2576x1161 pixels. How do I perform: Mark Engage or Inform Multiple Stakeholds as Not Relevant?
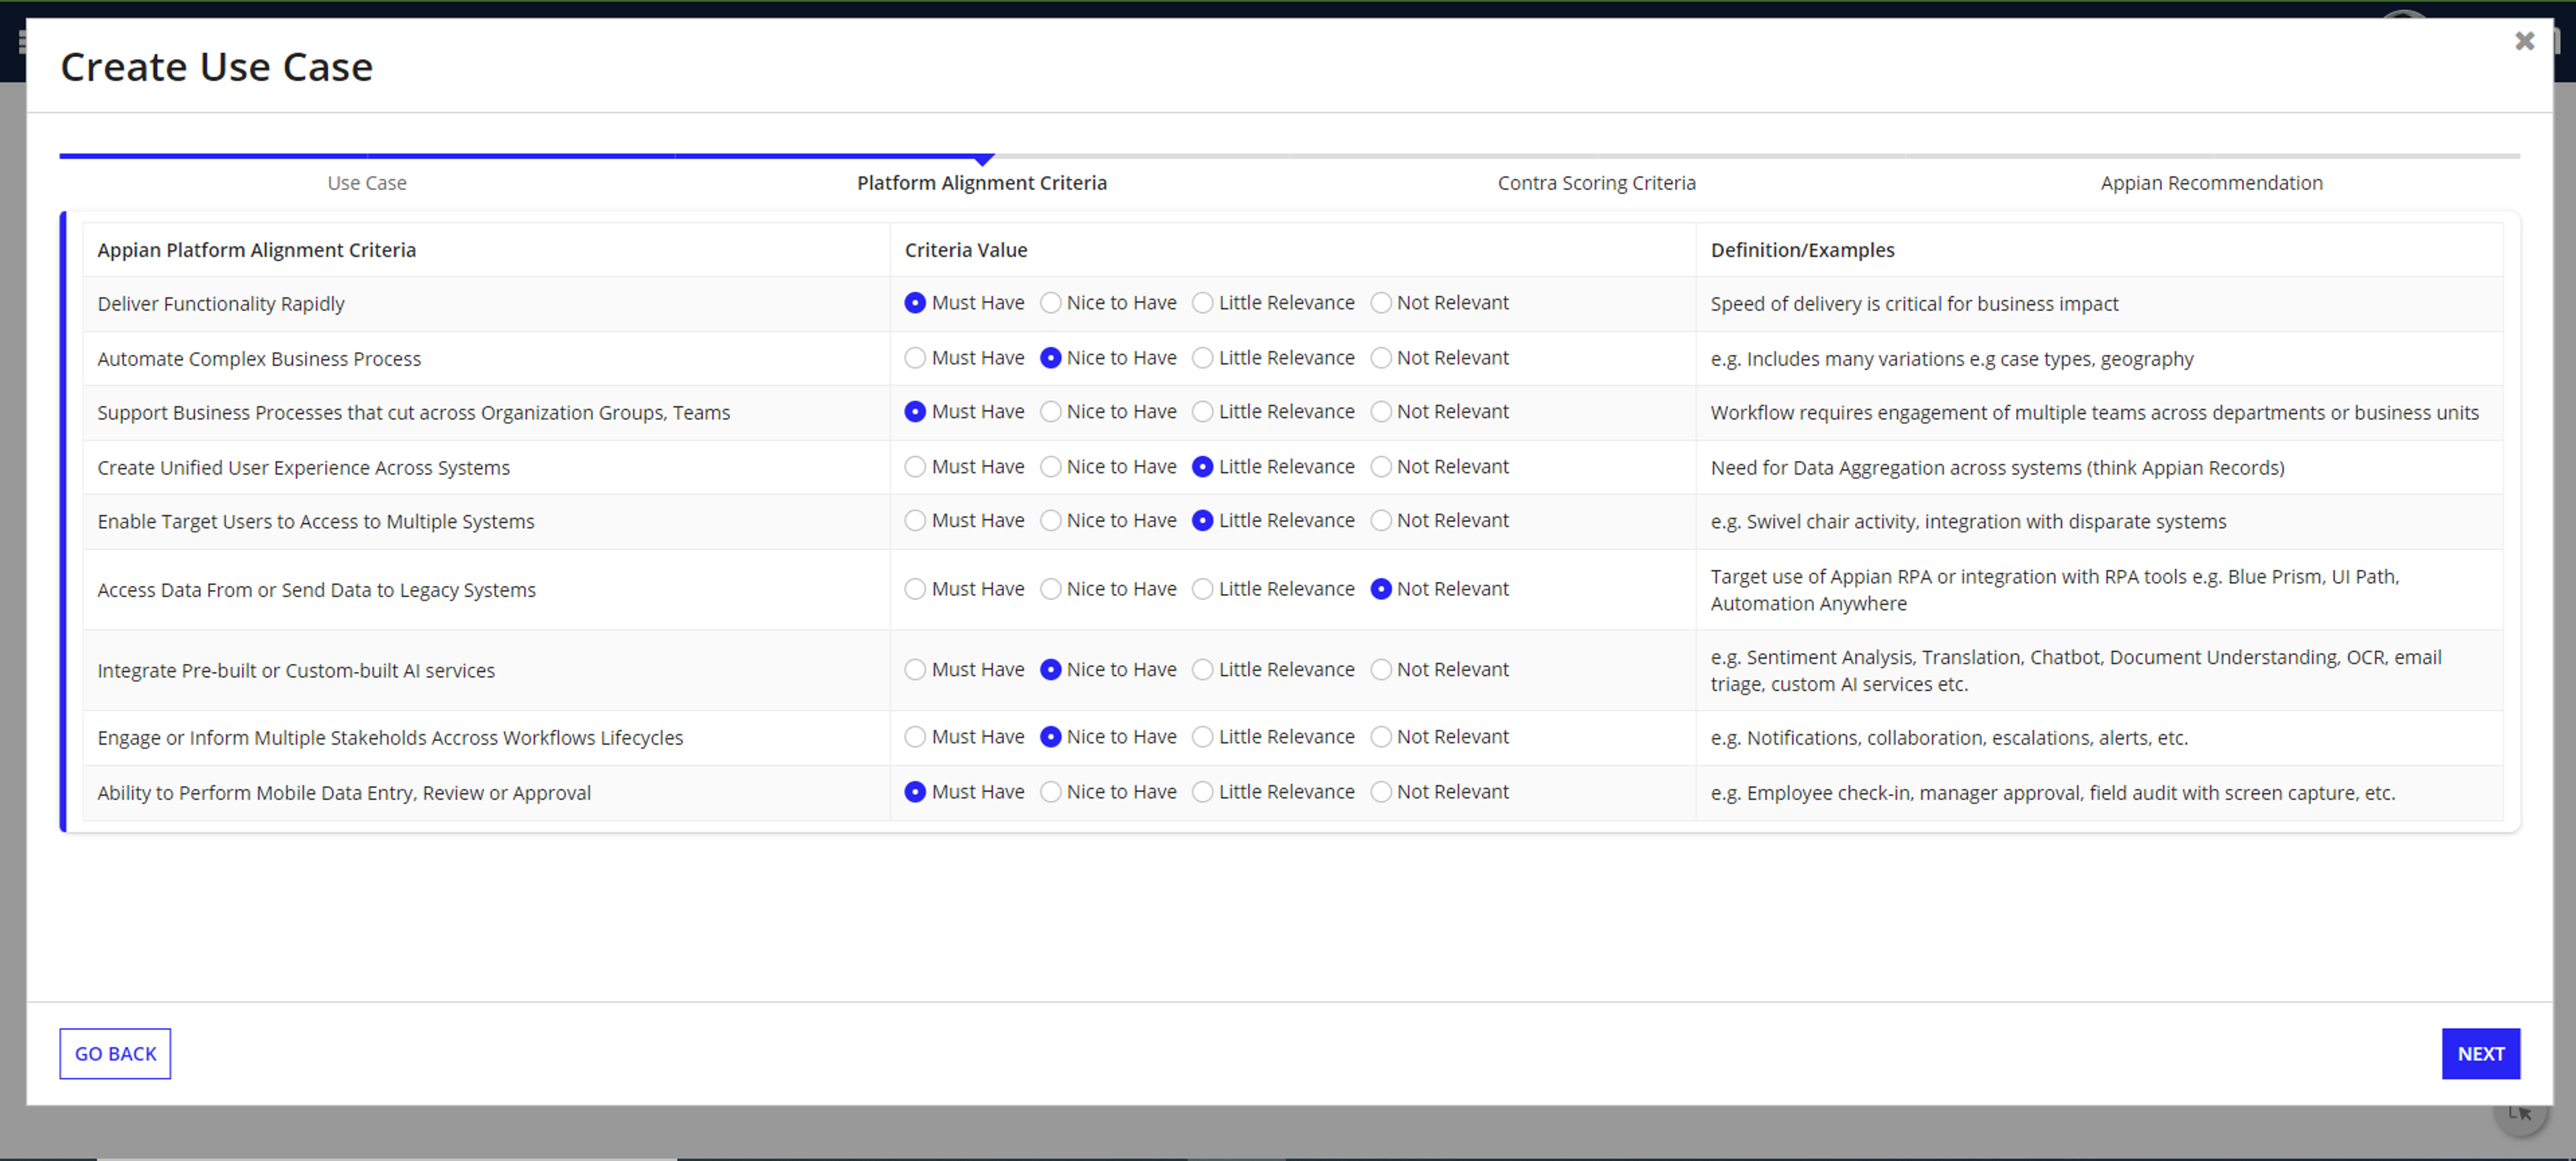click(x=1380, y=737)
